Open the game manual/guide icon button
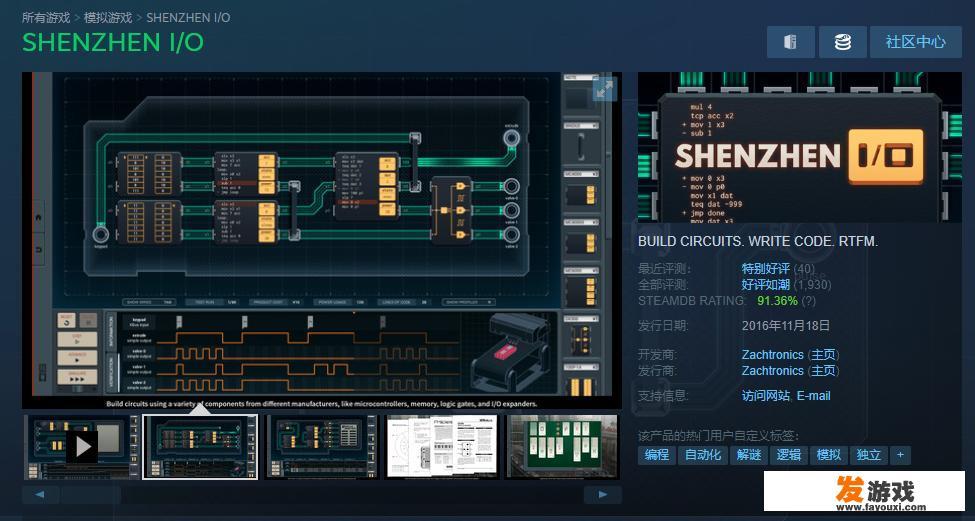This screenshot has width=975, height=521. point(790,42)
